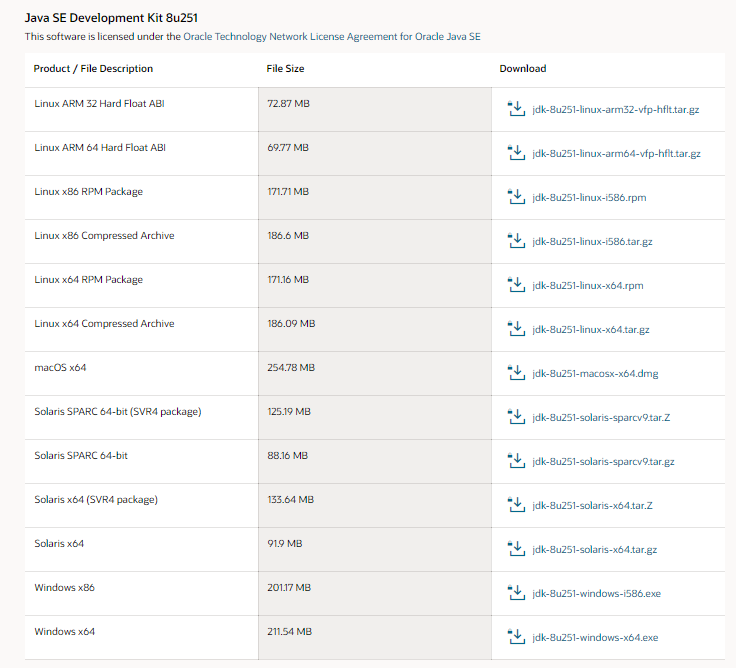Click download icon for jdk-8u251-linux-arm32-vfp-hflt.tar.gz

(x=516, y=108)
